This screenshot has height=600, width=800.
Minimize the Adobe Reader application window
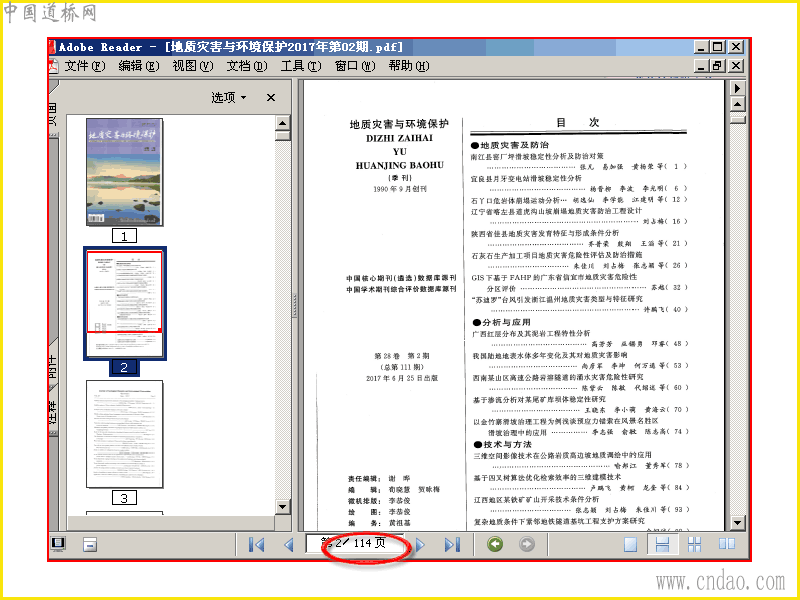pyautogui.click(x=702, y=47)
